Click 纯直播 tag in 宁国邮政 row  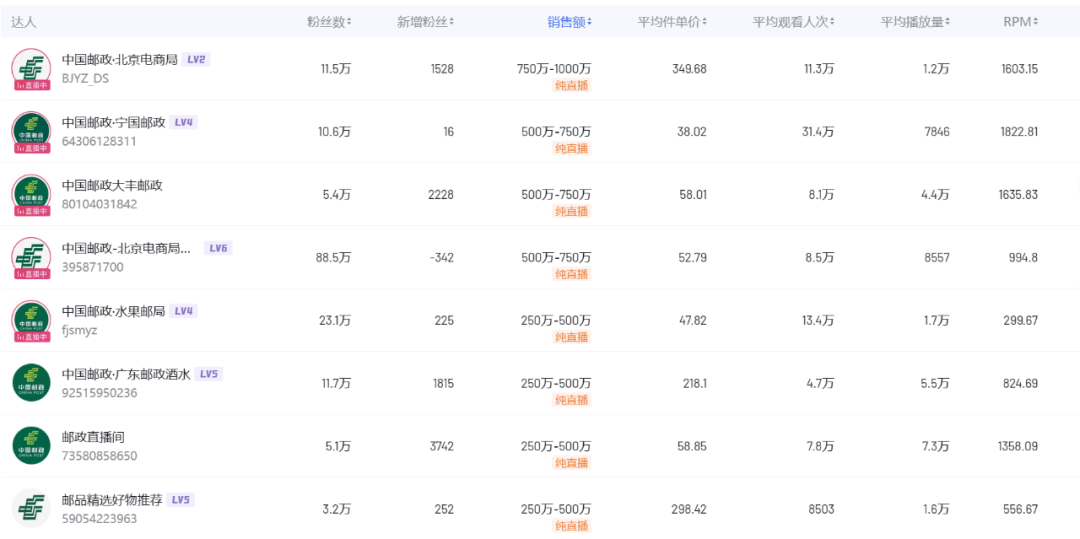tap(572, 148)
